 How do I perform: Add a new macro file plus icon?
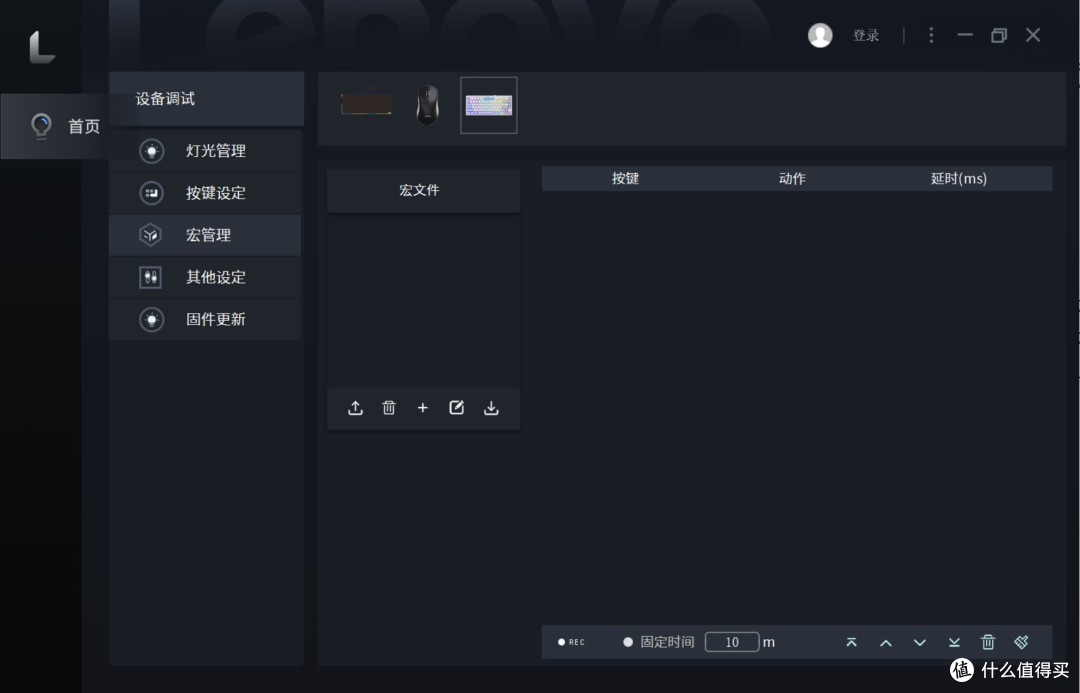(x=423, y=408)
